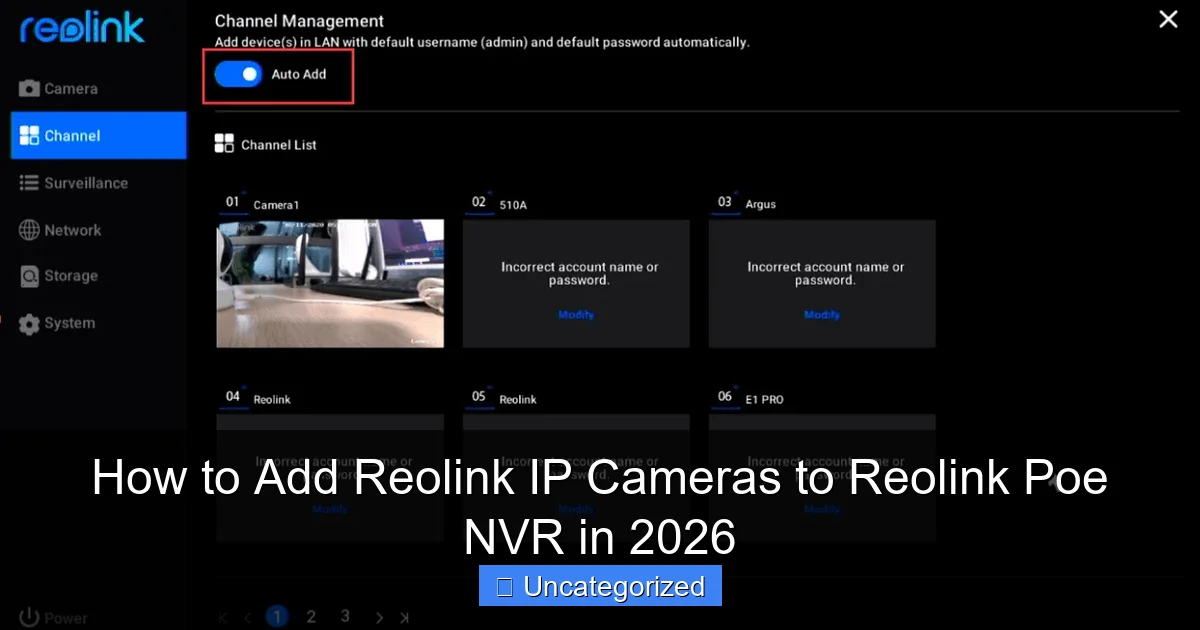Jump to last page with skip arrow
The height and width of the screenshot is (630, 1200).
point(405,616)
